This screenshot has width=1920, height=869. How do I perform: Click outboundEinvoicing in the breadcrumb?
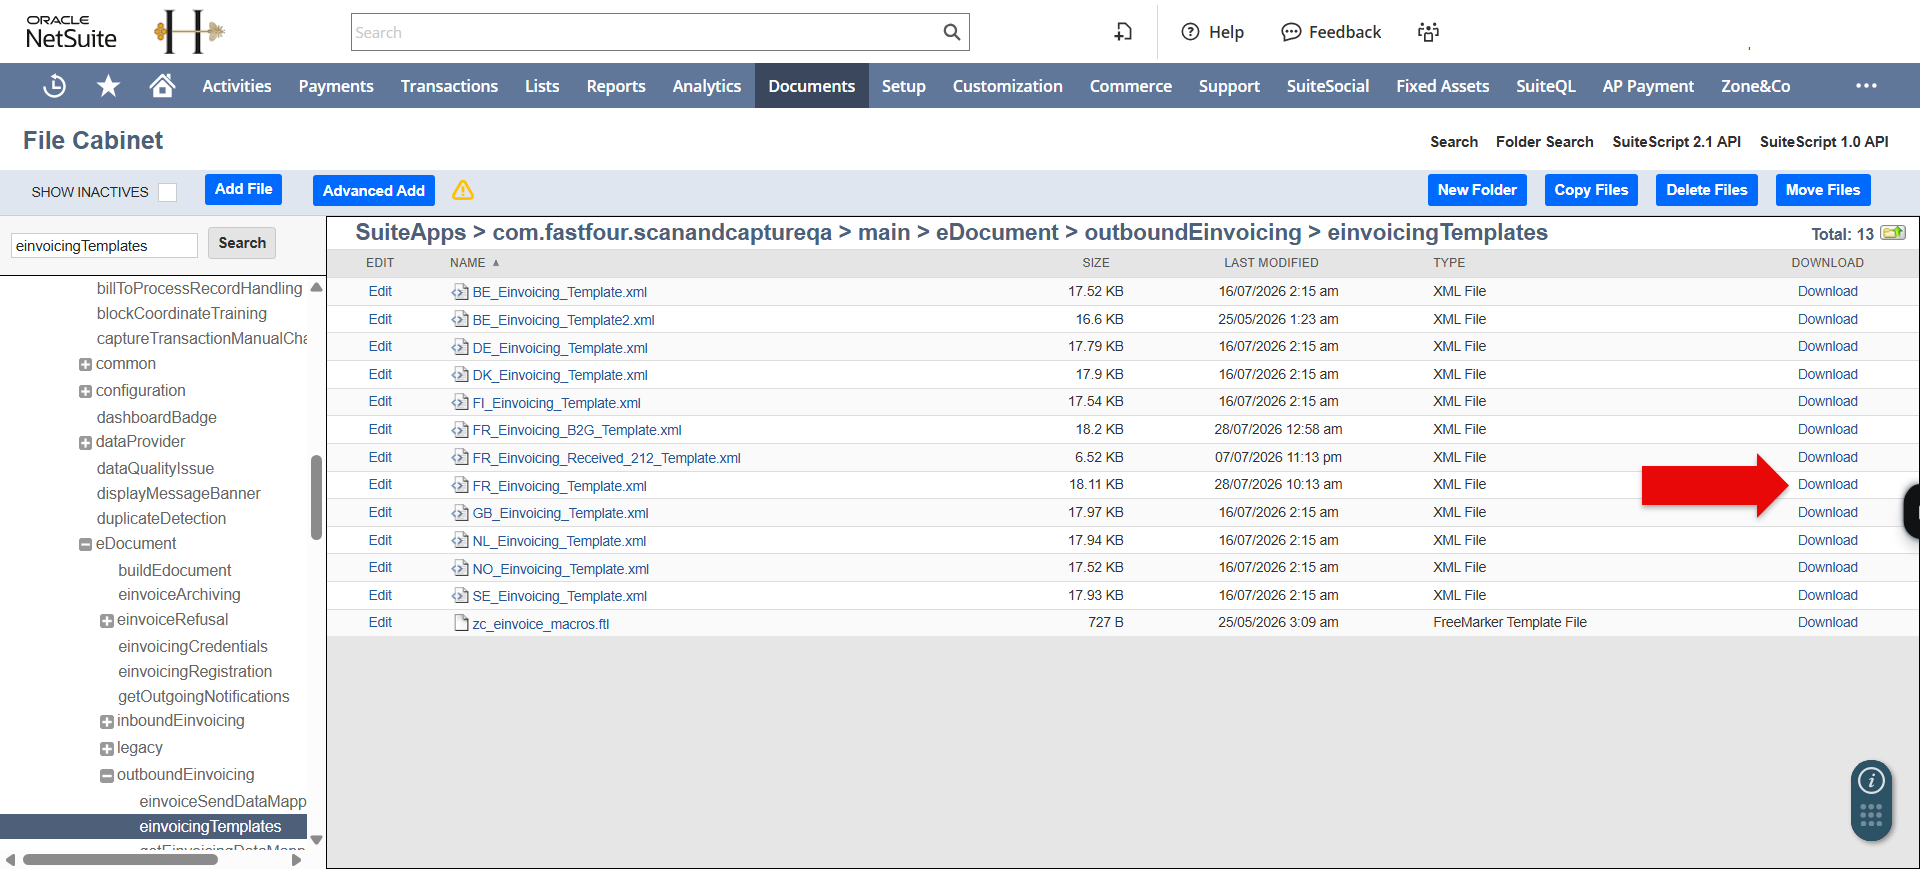(x=1193, y=232)
